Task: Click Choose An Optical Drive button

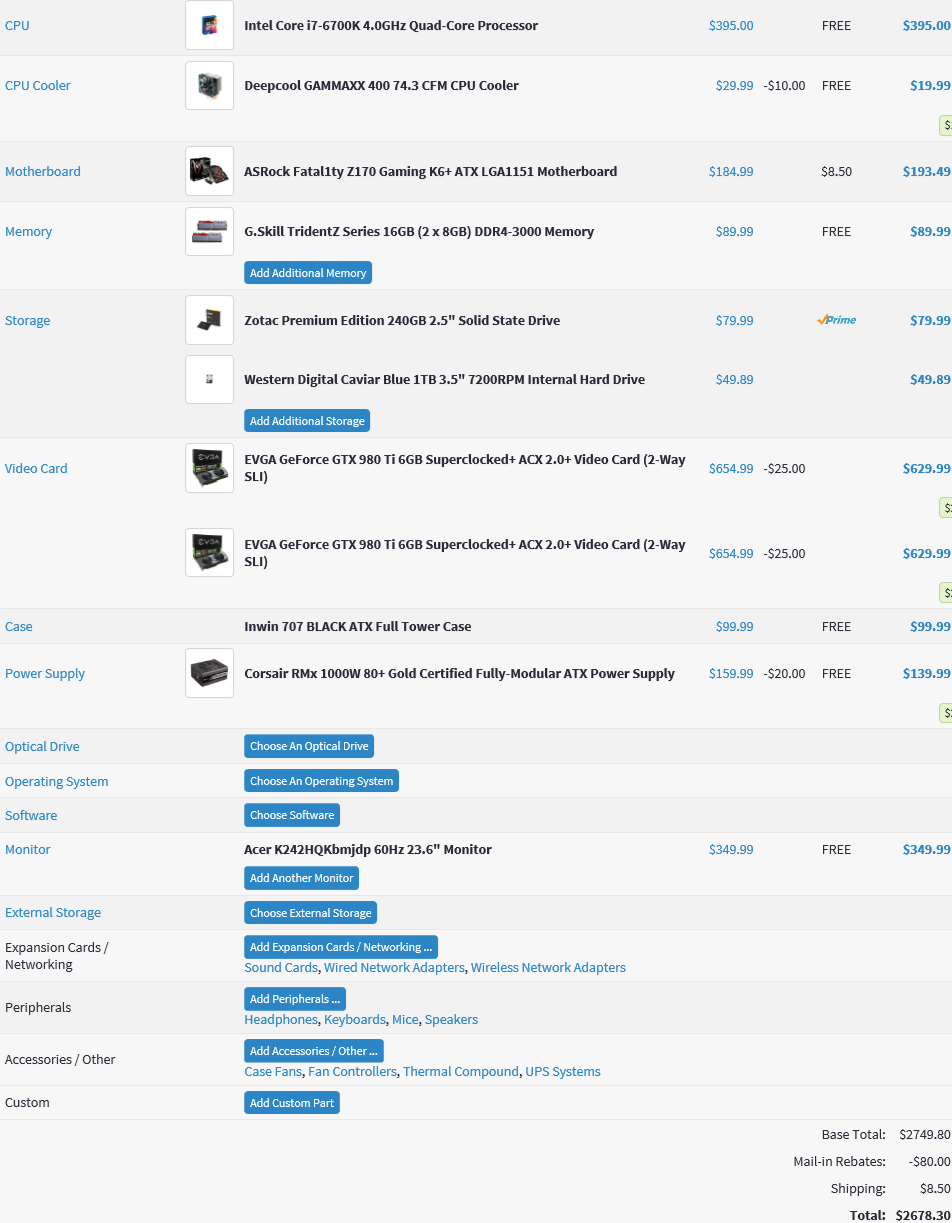Action: click(309, 746)
